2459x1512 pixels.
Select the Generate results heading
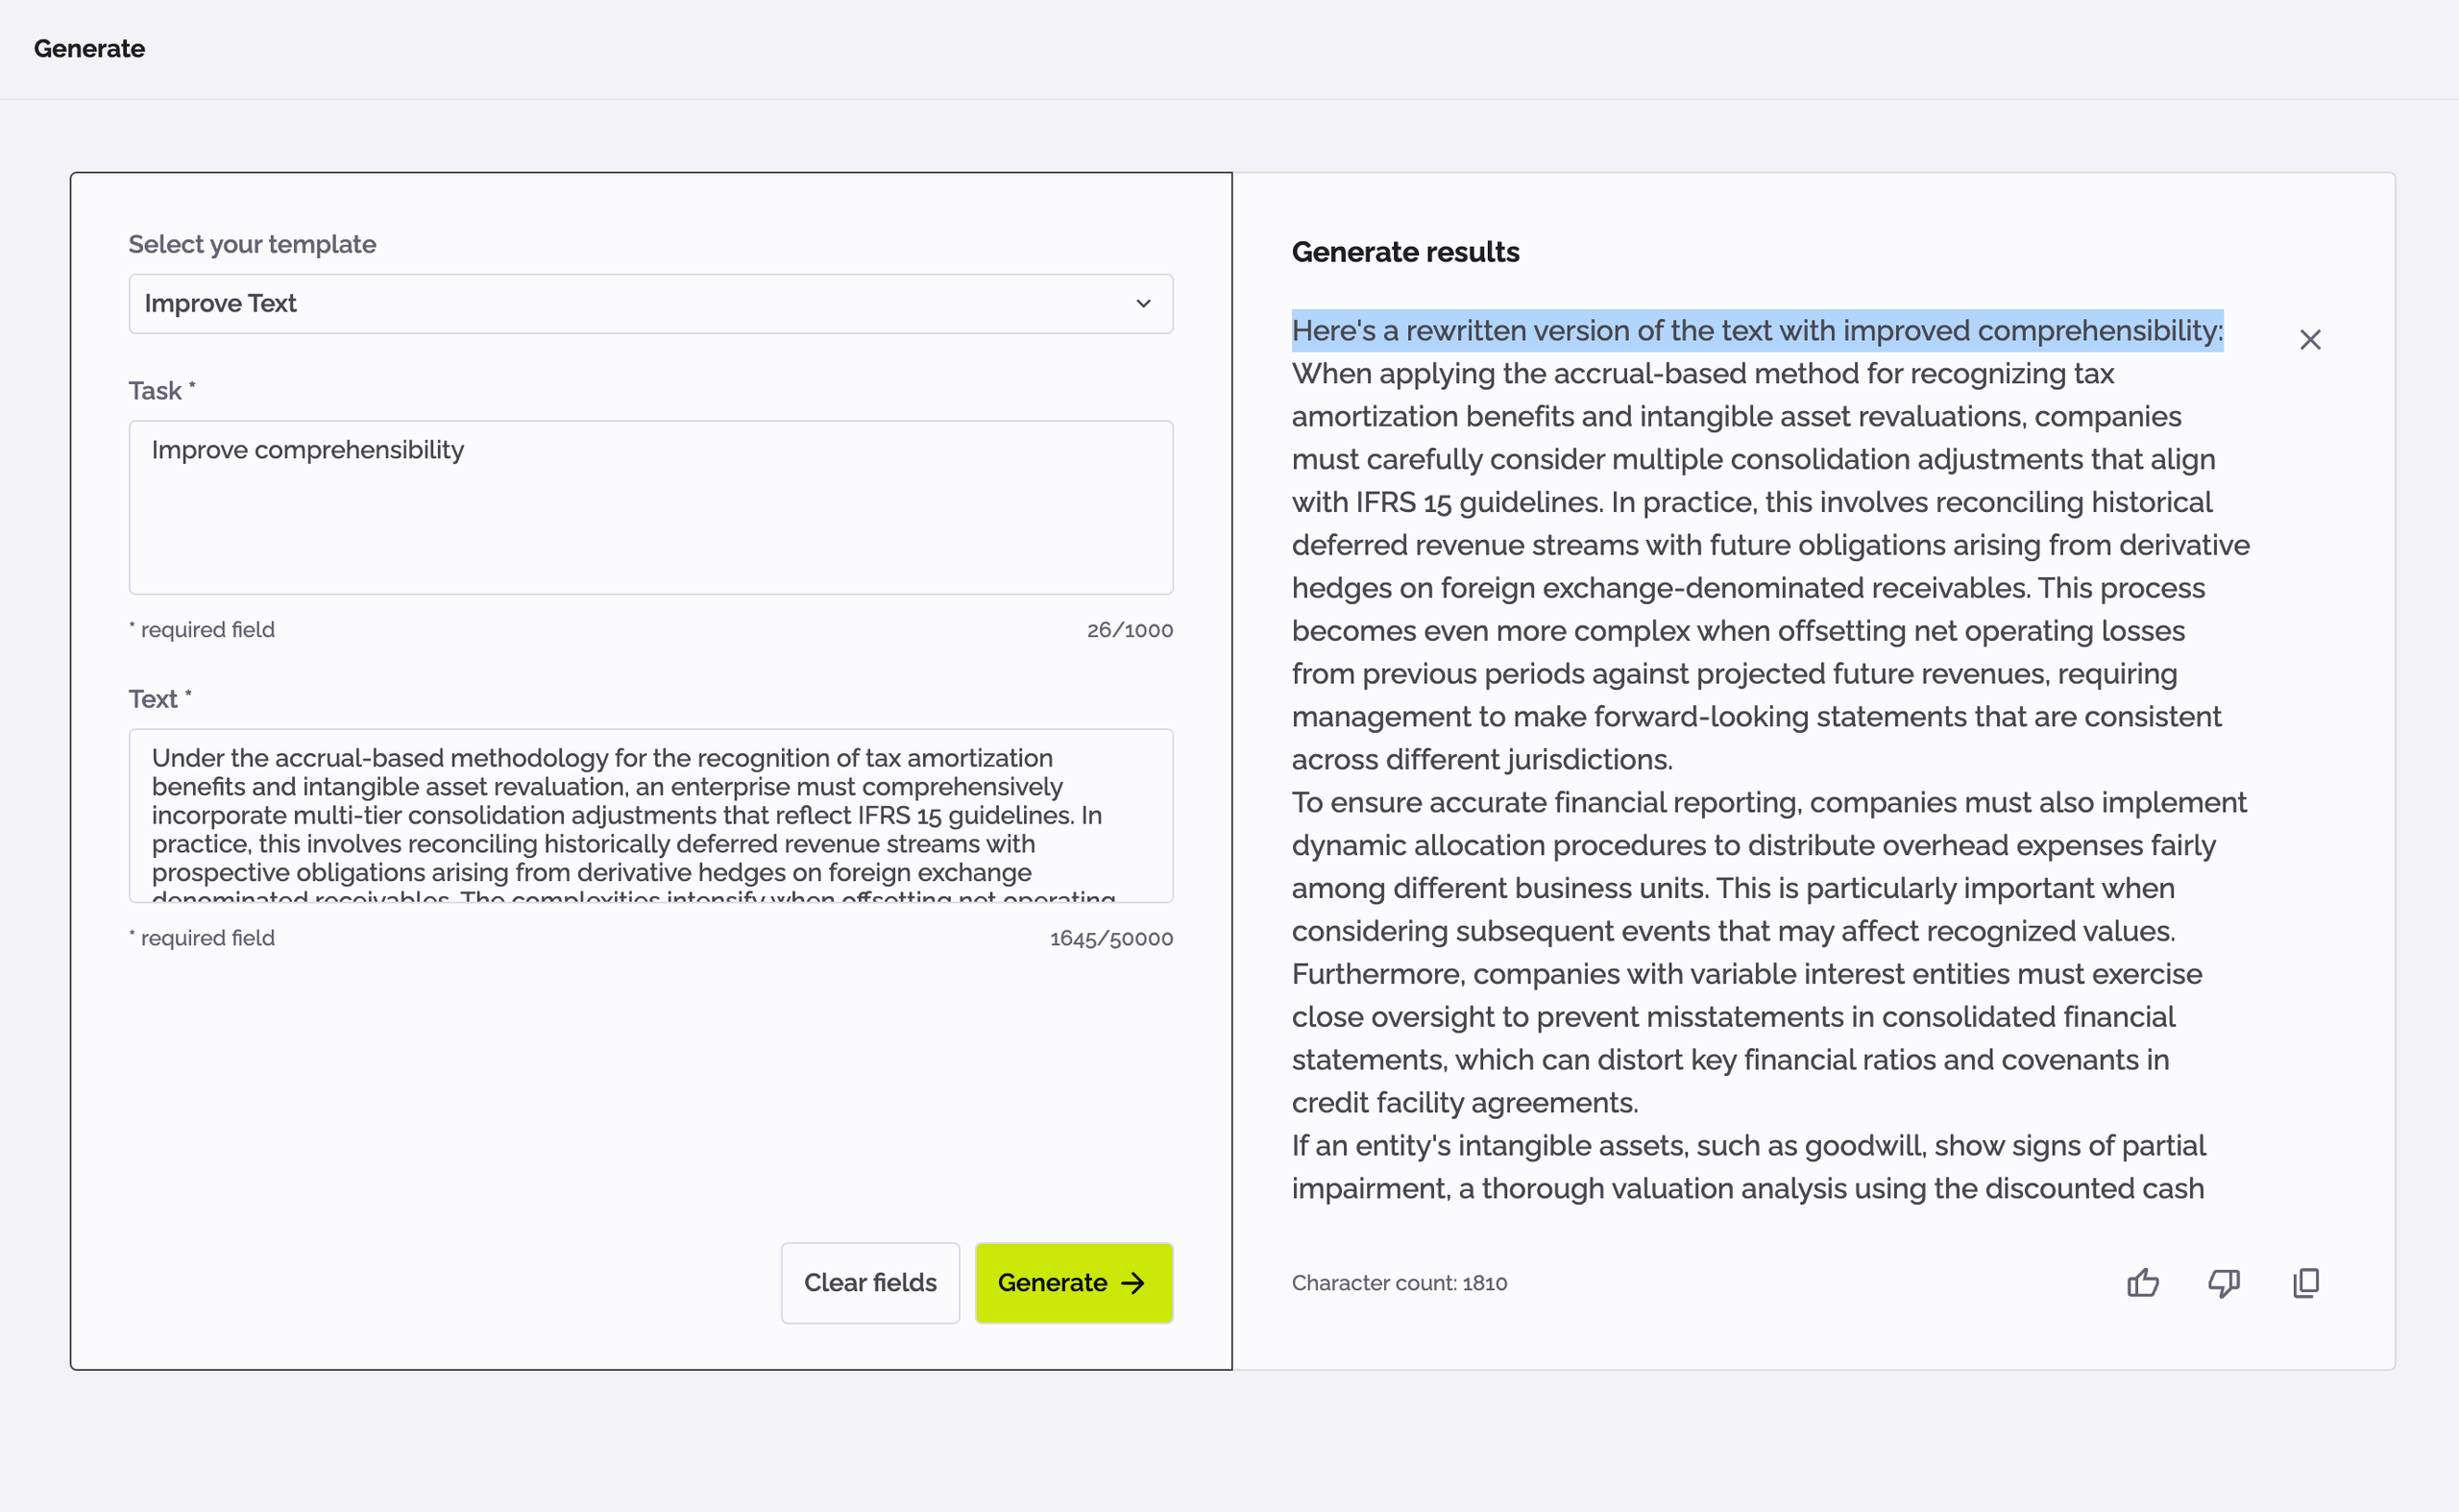point(1404,252)
